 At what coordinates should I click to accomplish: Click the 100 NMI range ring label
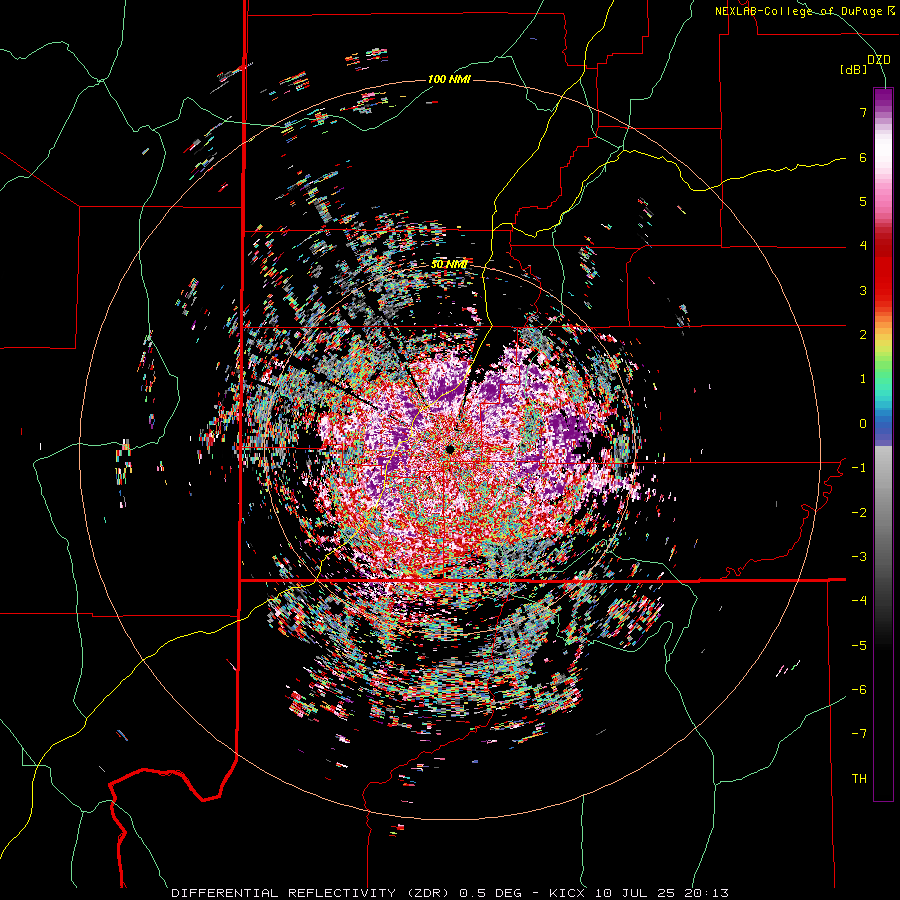(449, 79)
